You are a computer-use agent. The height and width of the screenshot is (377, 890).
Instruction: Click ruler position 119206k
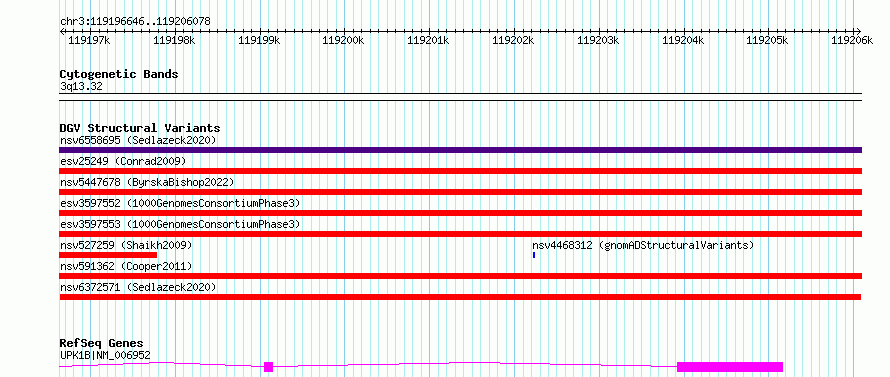pos(852,40)
